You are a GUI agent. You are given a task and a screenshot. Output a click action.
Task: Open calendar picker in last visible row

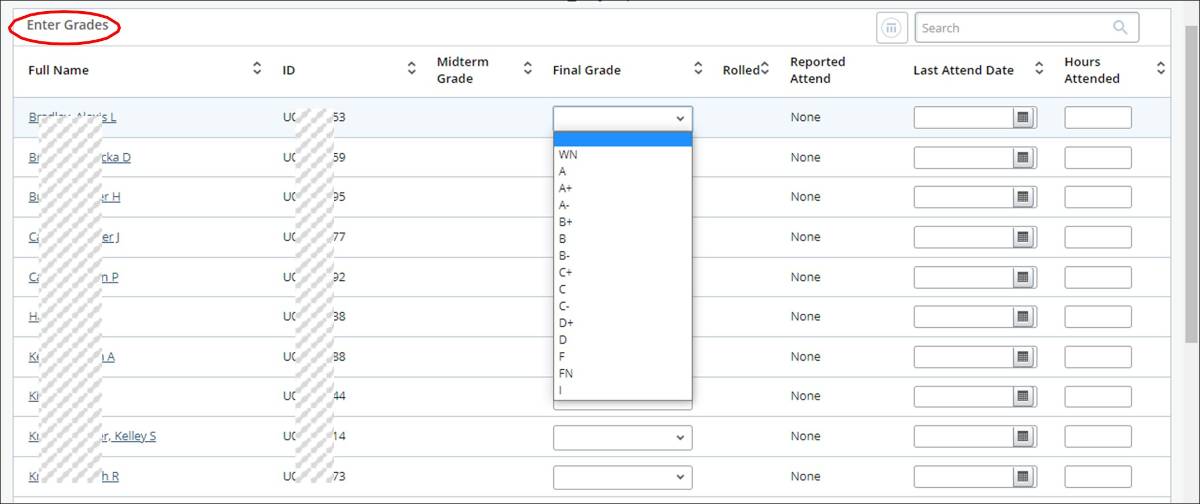pos(1022,476)
